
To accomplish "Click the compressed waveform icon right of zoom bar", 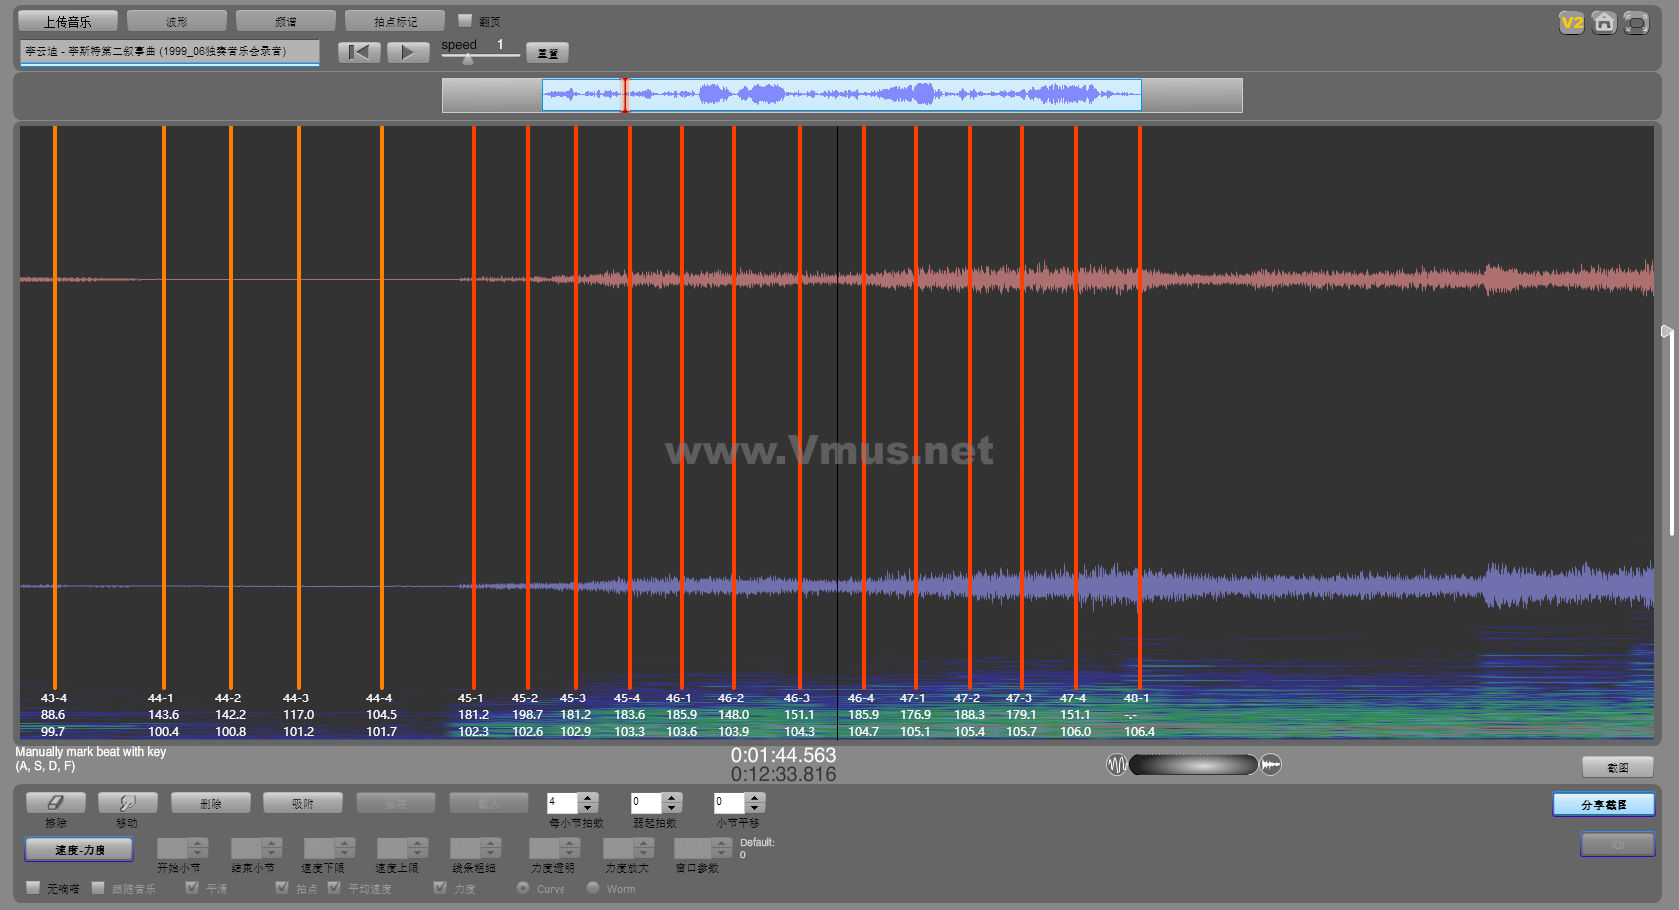I will tap(1271, 765).
